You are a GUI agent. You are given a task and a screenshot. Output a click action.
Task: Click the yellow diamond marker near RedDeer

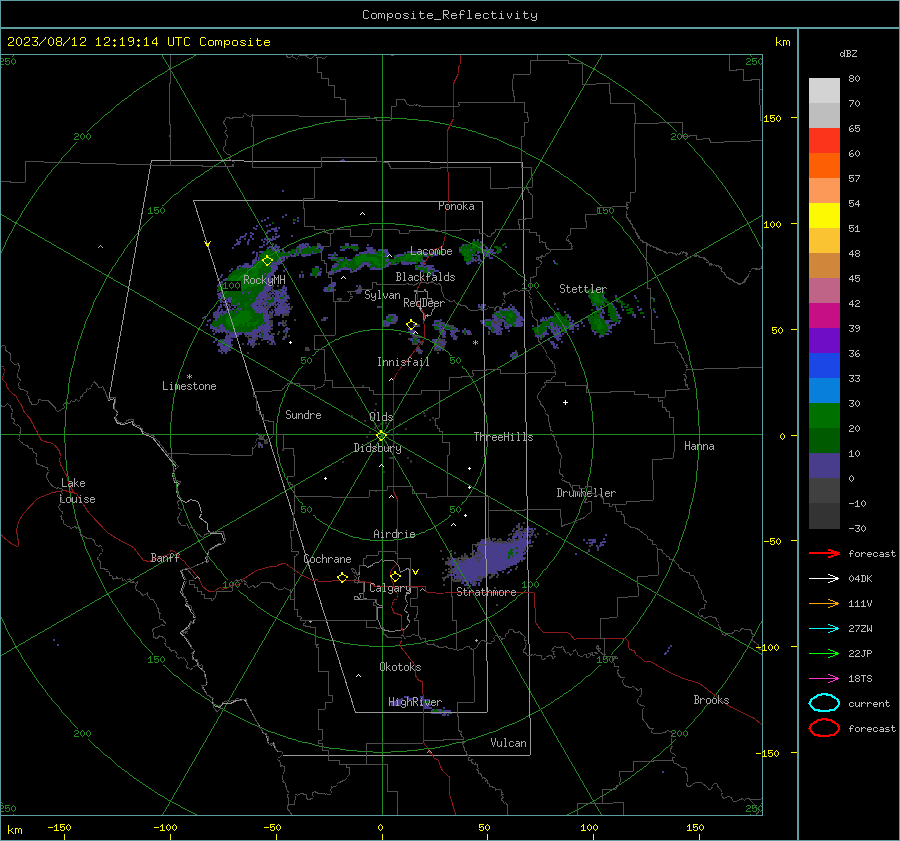(411, 325)
